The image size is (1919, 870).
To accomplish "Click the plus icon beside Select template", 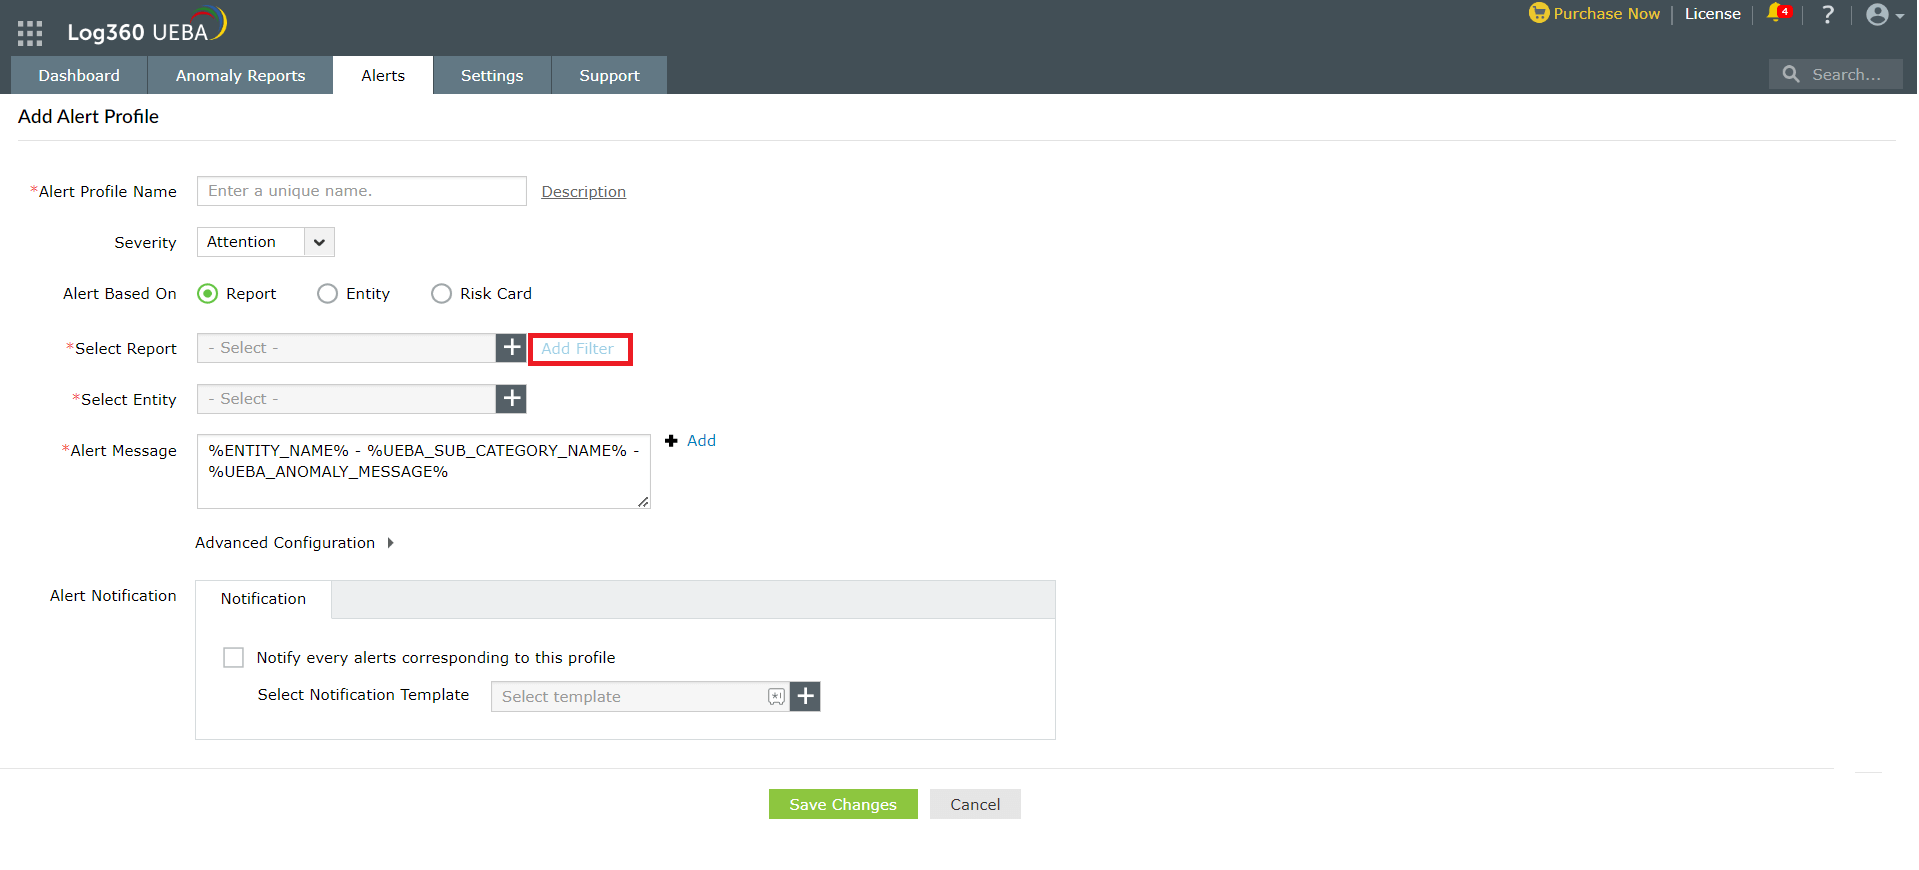I will point(806,696).
